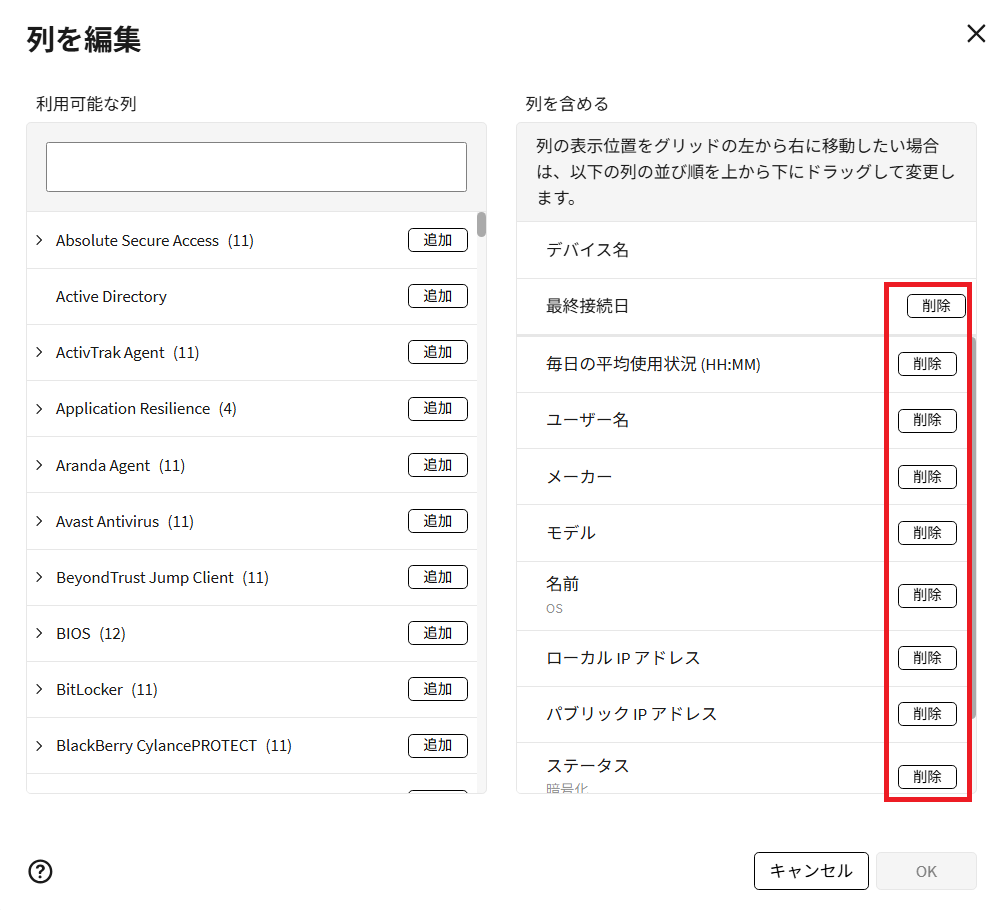Remove the メーカー column
1003x910 pixels.
pos(927,477)
